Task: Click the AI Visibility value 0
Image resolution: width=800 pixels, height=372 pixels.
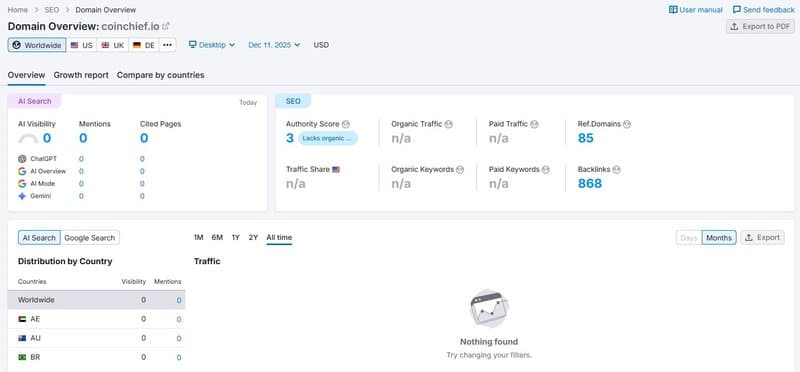Action: (47, 138)
